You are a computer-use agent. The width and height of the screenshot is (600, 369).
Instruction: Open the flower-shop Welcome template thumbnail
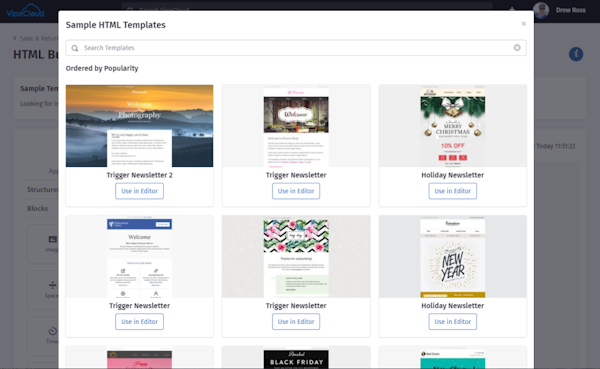click(296, 126)
